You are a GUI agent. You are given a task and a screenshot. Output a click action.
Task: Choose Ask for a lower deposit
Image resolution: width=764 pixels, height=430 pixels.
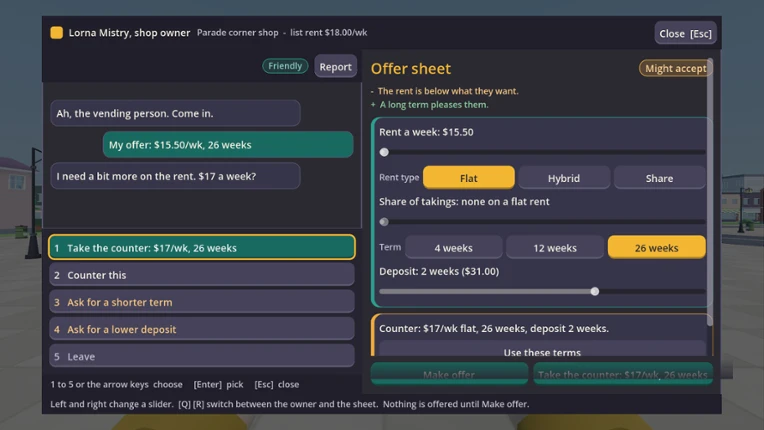pos(202,329)
